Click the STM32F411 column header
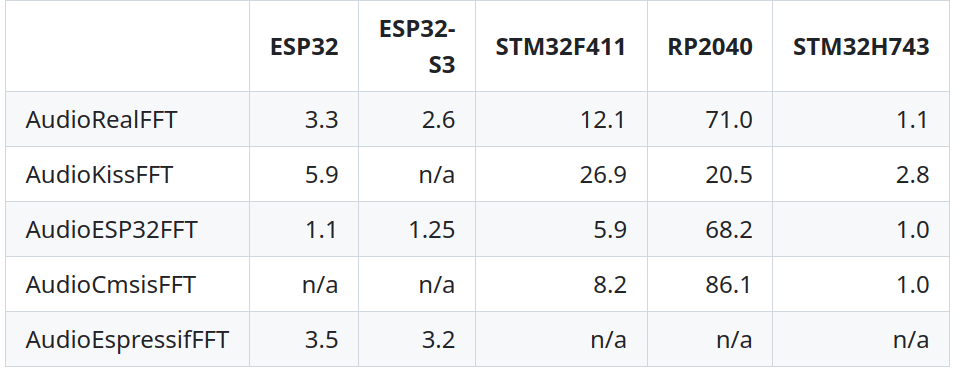Screen dimensions: 963x382 [x=561, y=47]
